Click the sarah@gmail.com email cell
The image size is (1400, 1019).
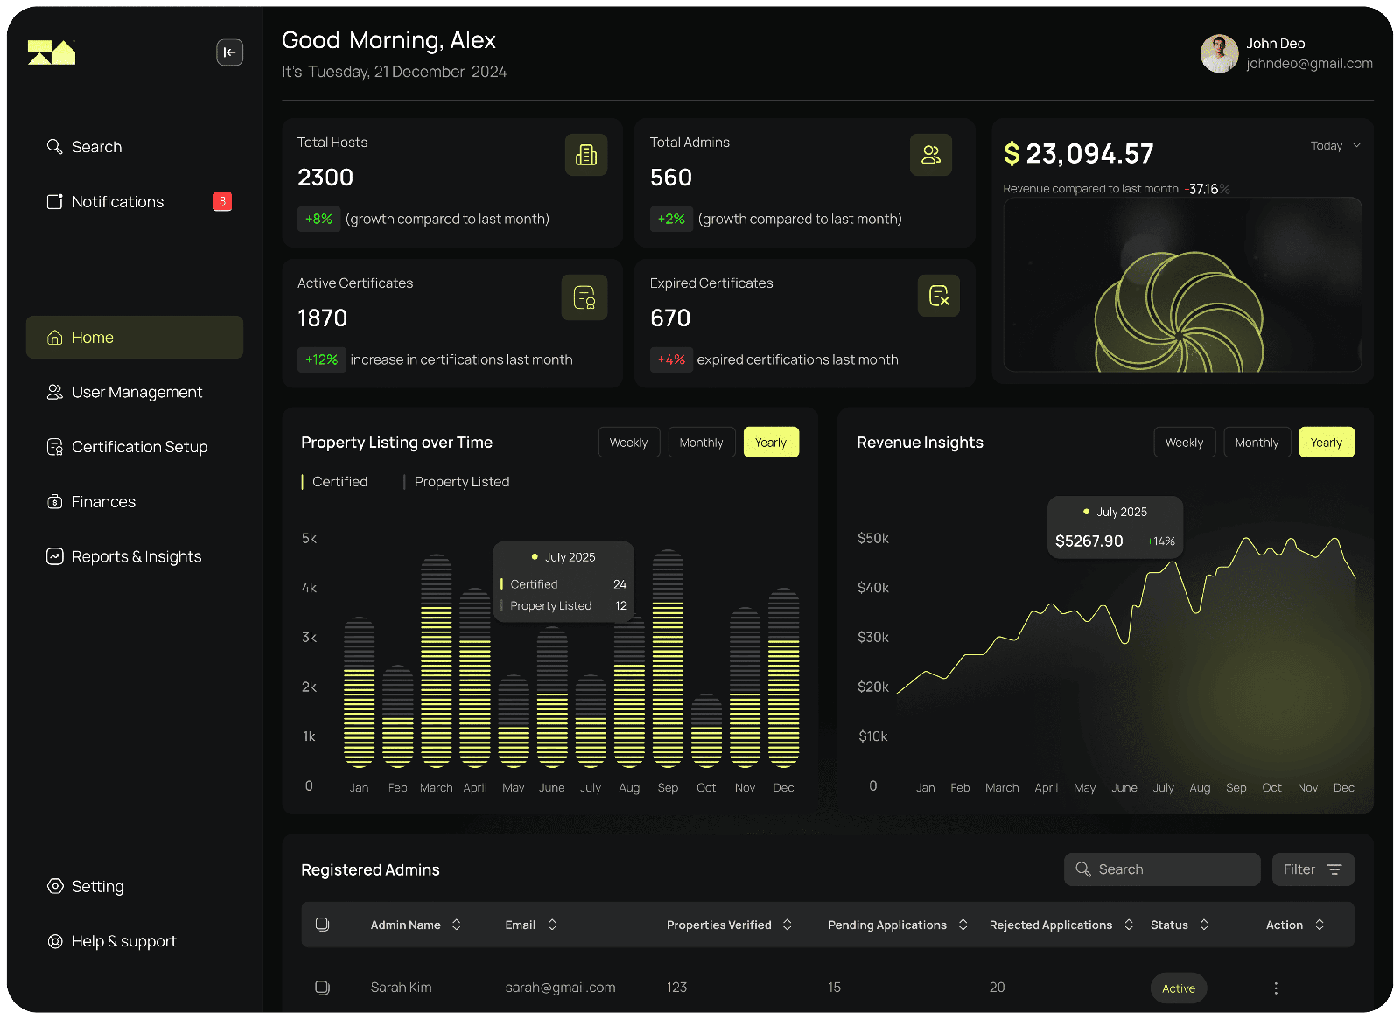560,988
